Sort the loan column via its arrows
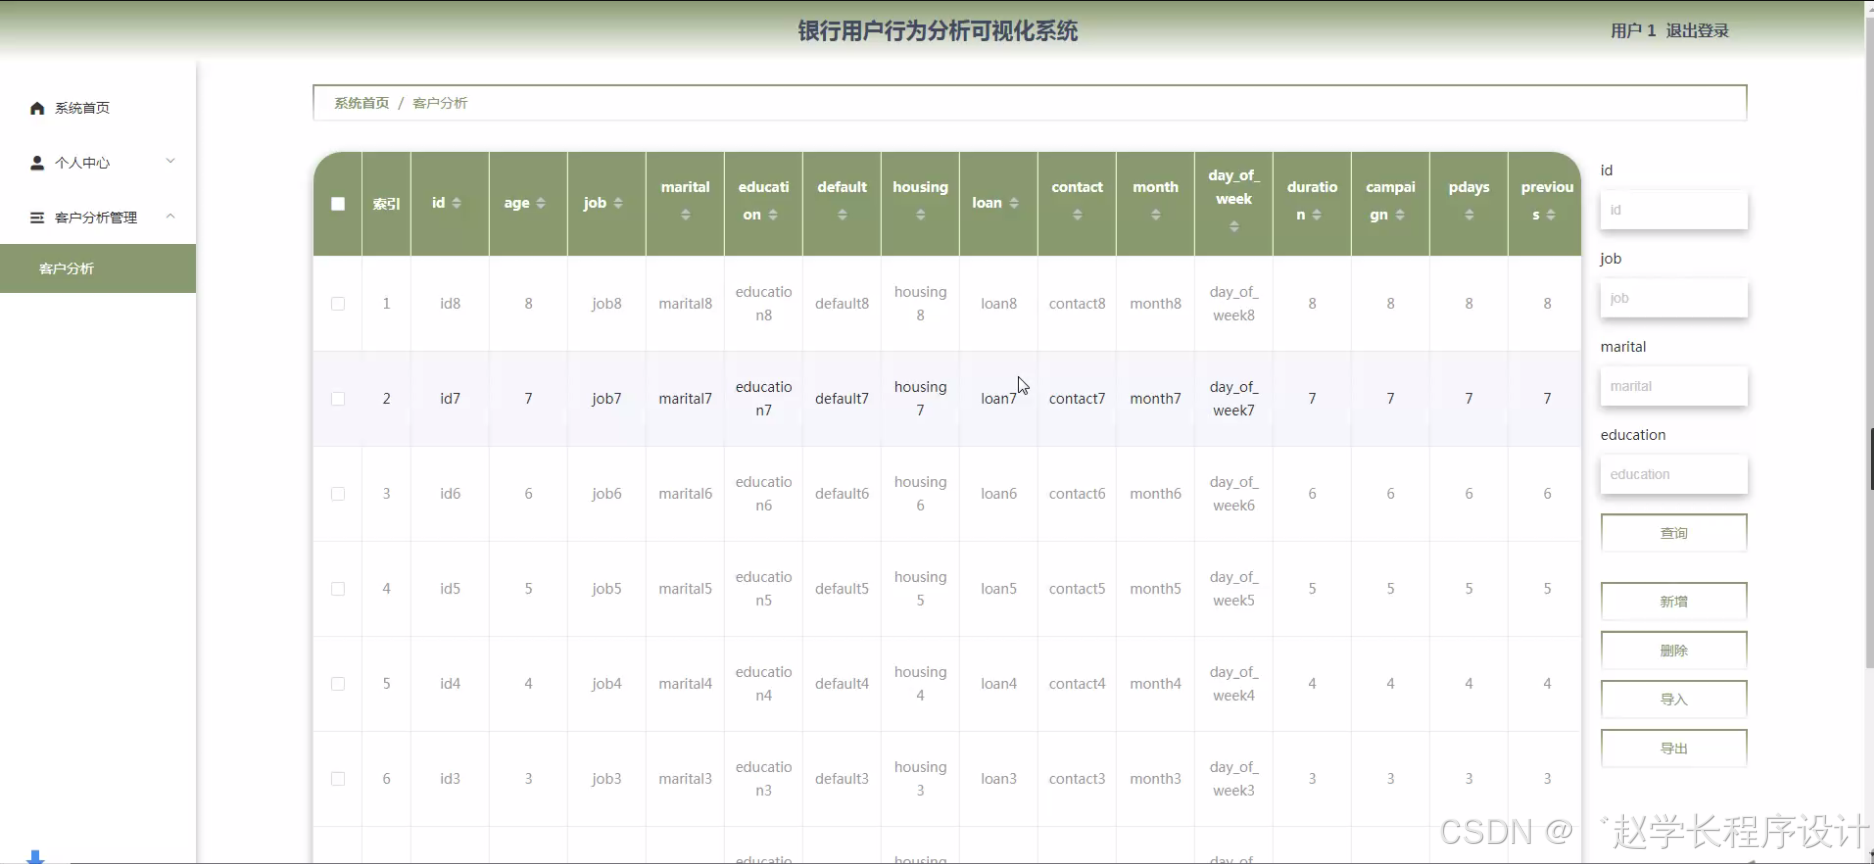This screenshot has height=864, width=1874. pyautogui.click(x=1014, y=203)
